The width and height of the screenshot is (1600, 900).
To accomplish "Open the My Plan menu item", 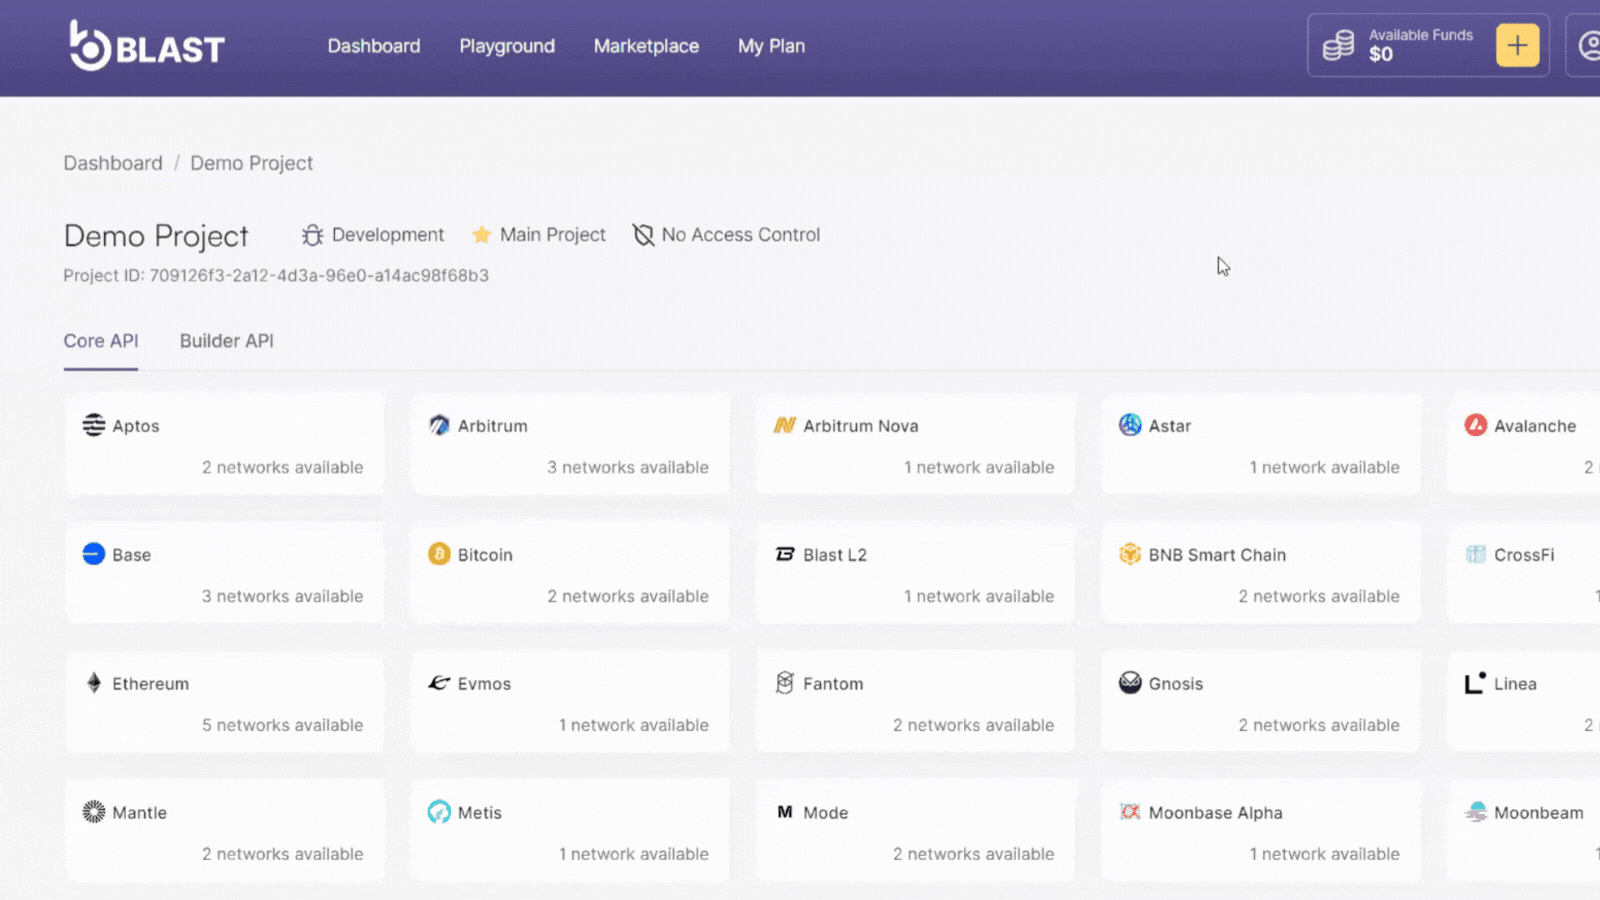I will point(771,46).
